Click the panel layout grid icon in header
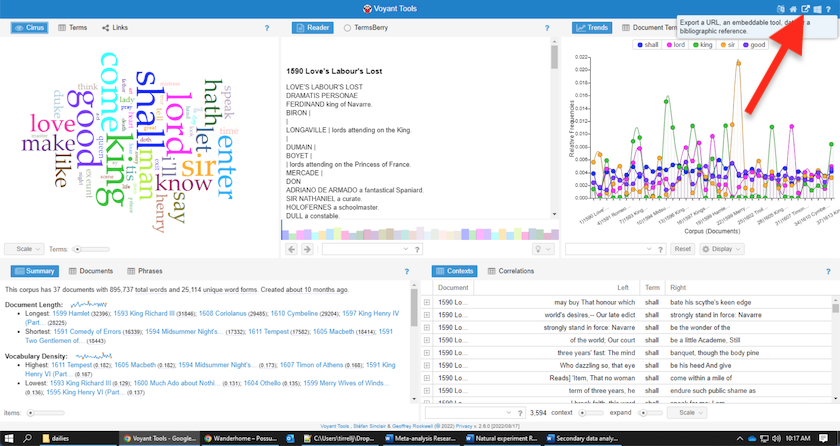 (817, 9)
